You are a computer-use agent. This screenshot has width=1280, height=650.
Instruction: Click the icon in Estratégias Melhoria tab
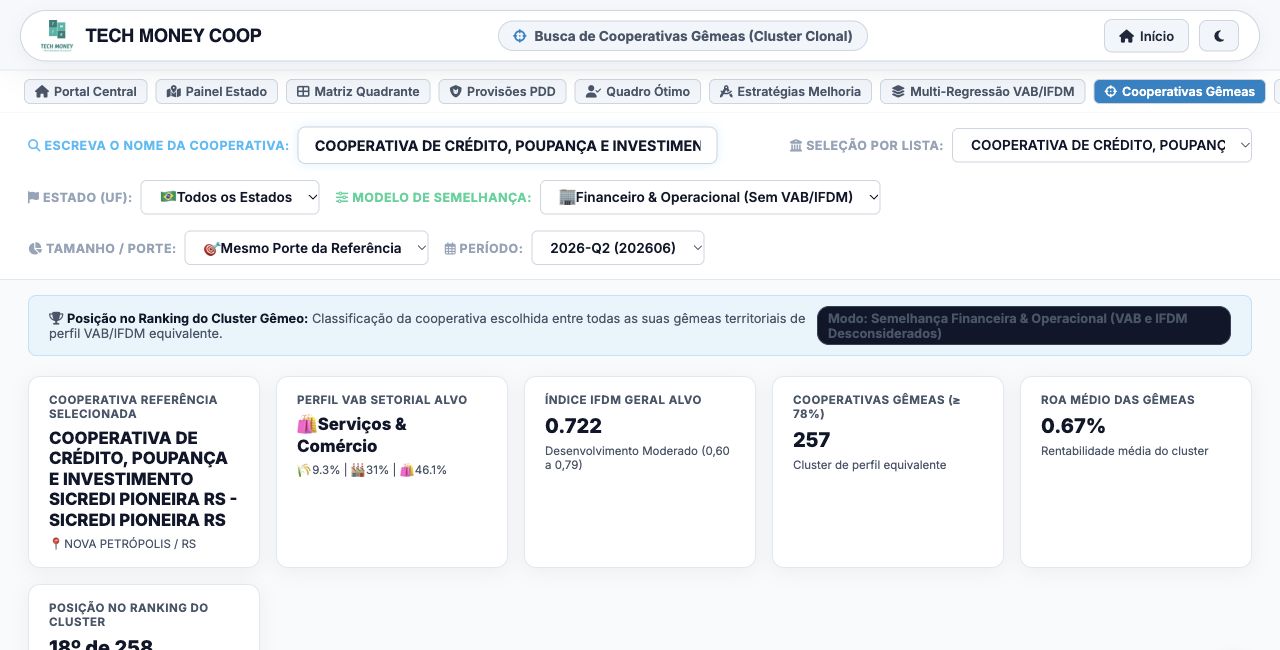click(x=726, y=92)
